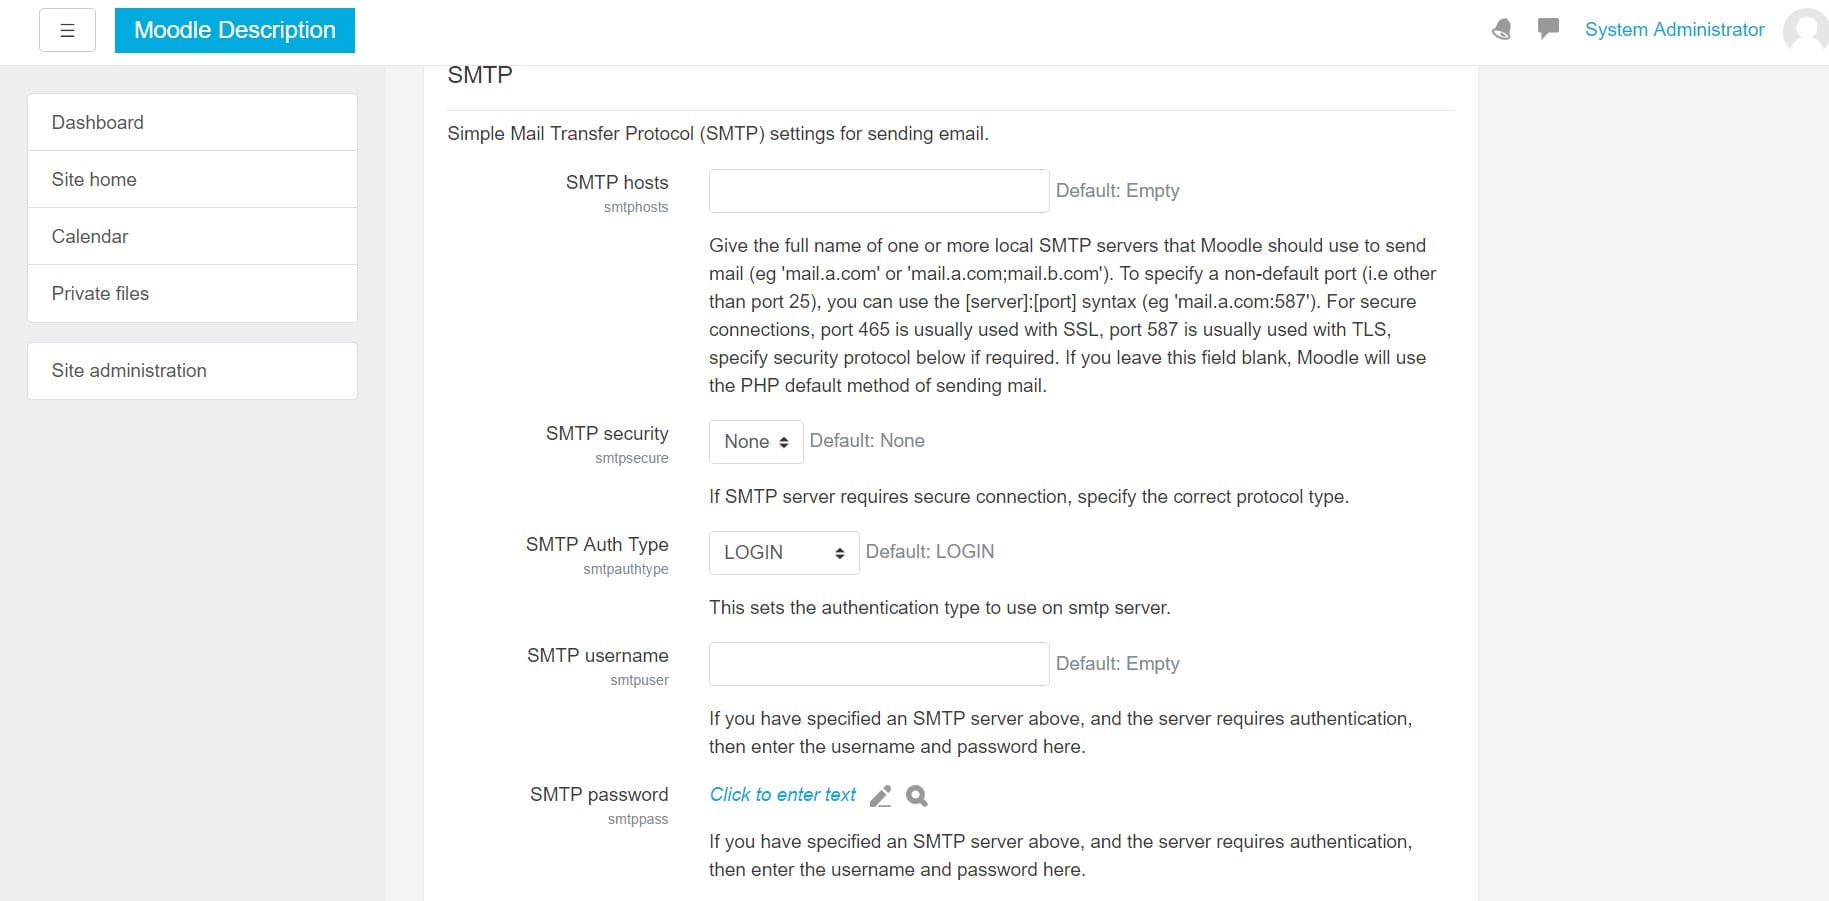Screen dimensions: 1829x901
Task: Open the SMTP Auth Type dropdown
Action: (784, 553)
